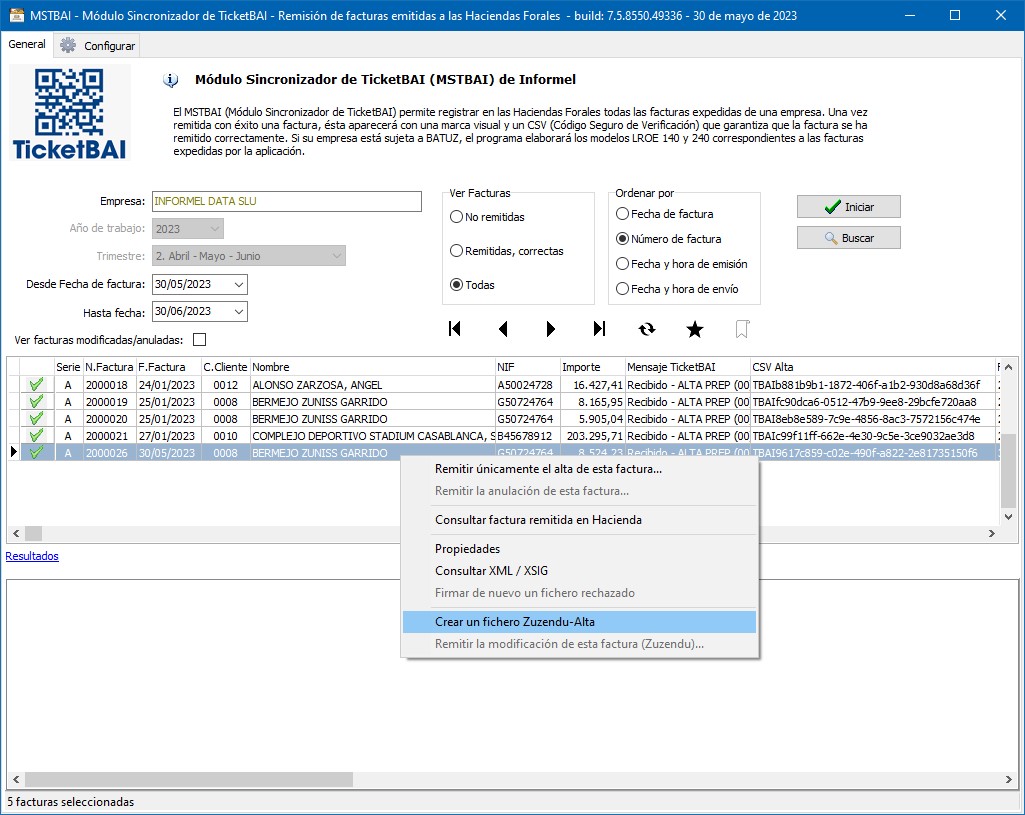The height and width of the screenshot is (815, 1025).
Task: Click the current-row arrow marker
Action: pyautogui.click(x=14, y=452)
